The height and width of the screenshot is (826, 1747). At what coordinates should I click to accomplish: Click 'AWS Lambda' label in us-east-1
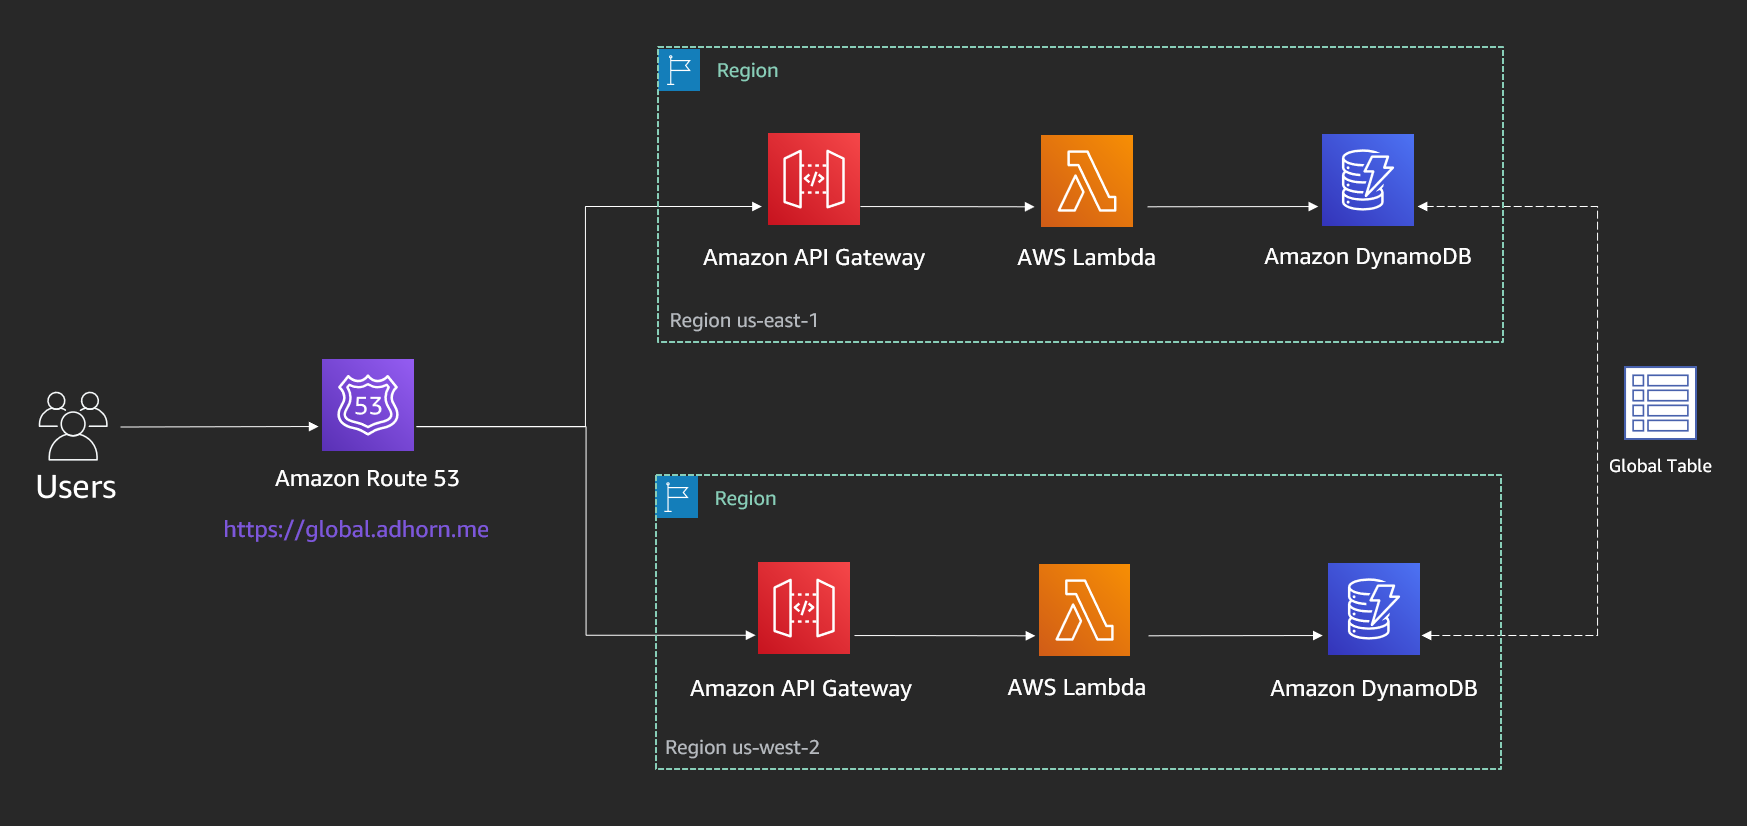pos(1086,257)
